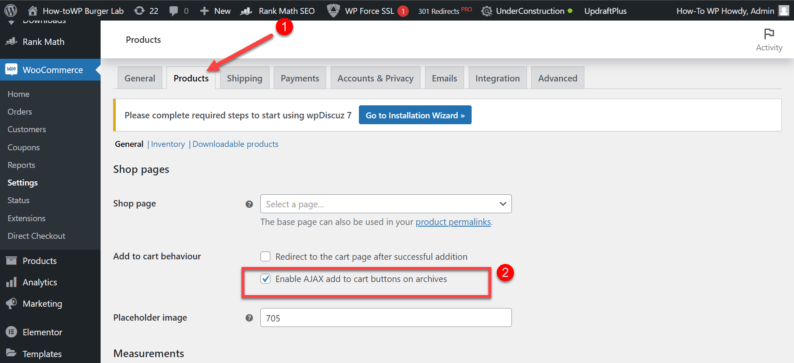The height and width of the screenshot is (363, 794).
Task: Open the Accounts & Privacy tab
Action: pyautogui.click(x=375, y=78)
